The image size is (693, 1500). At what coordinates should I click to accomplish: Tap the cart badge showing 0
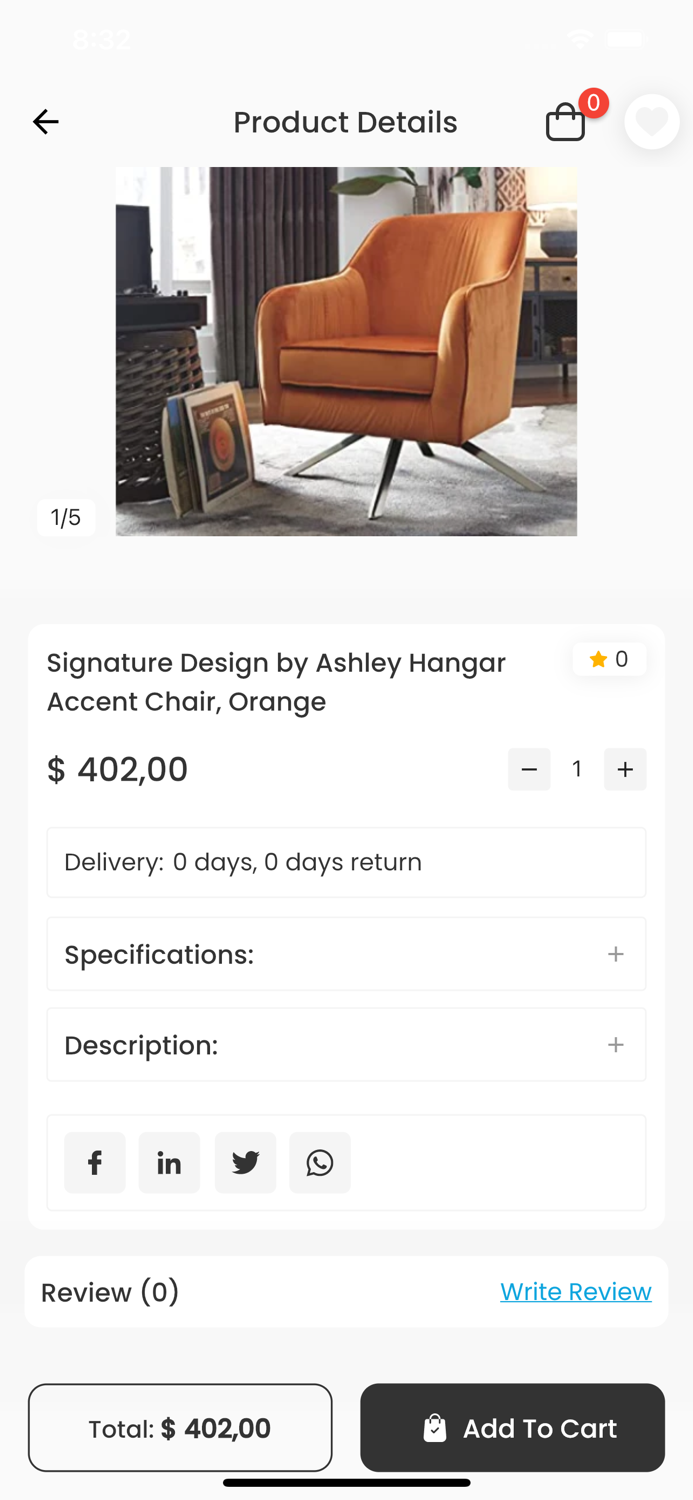coord(592,102)
